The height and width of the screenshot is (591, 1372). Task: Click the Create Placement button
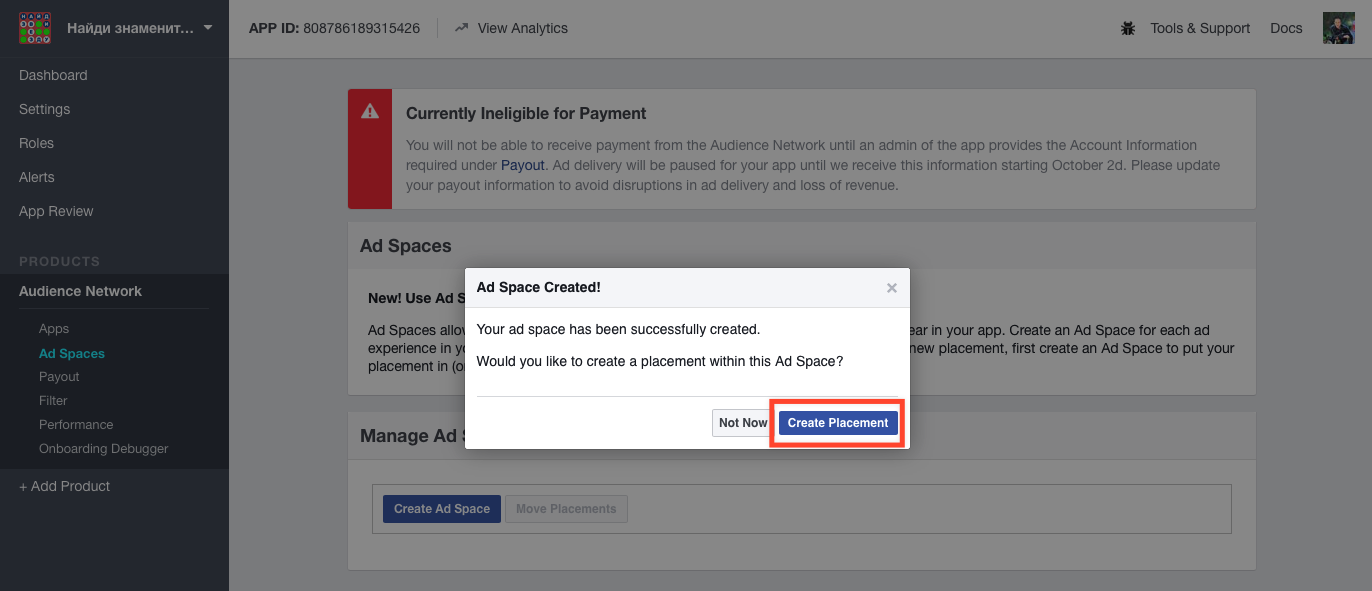pos(838,423)
